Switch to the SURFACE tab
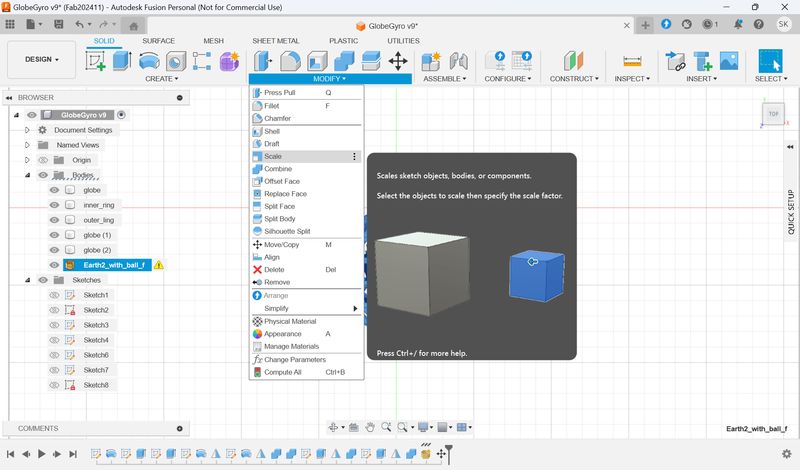This screenshot has height=470, width=800. point(159,41)
